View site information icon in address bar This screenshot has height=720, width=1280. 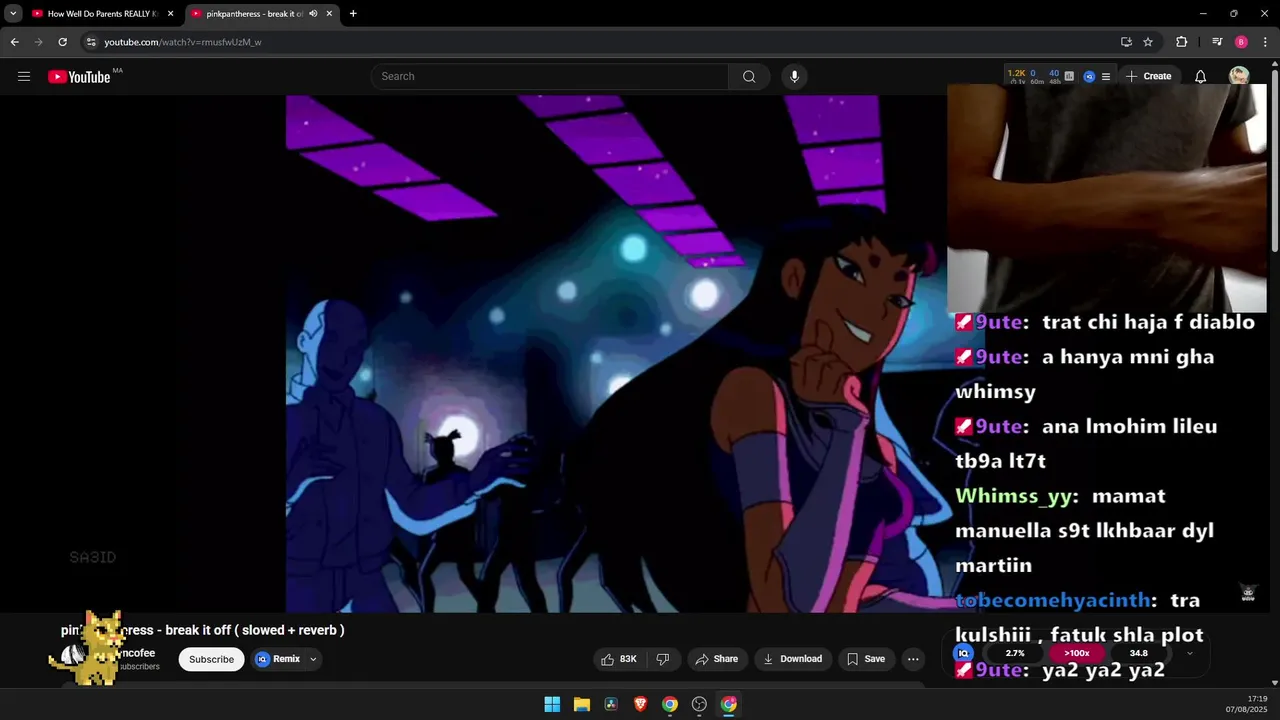[x=91, y=42]
